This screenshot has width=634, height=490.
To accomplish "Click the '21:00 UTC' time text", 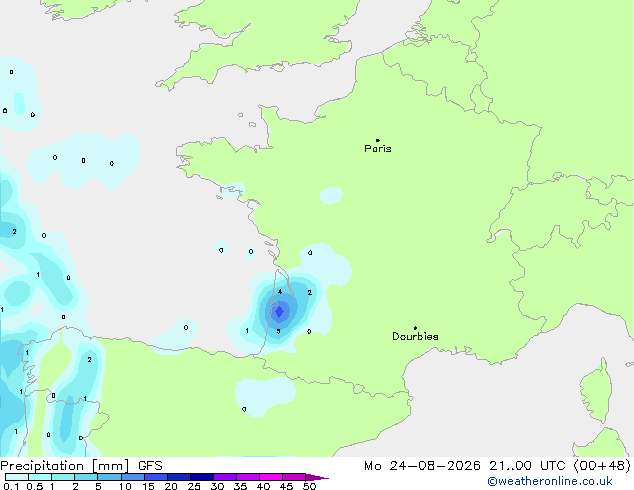I will (x=527, y=466).
